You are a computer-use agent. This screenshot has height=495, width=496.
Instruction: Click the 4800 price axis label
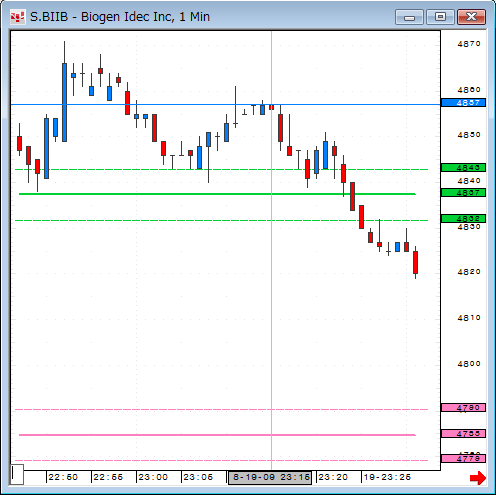469,364
